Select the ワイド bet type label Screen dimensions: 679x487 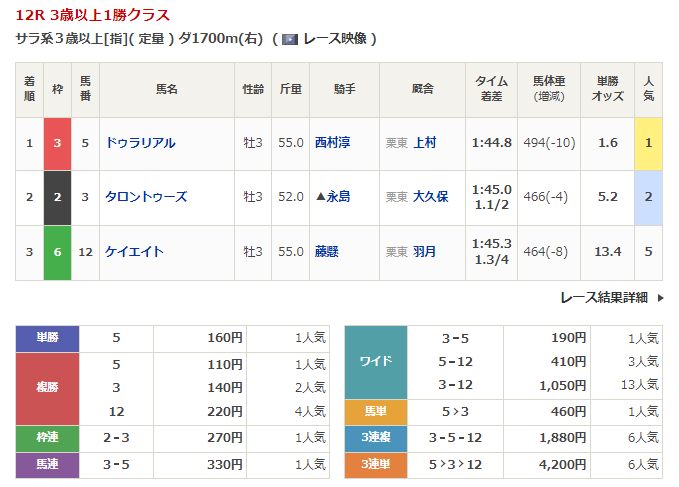coord(375,361)
